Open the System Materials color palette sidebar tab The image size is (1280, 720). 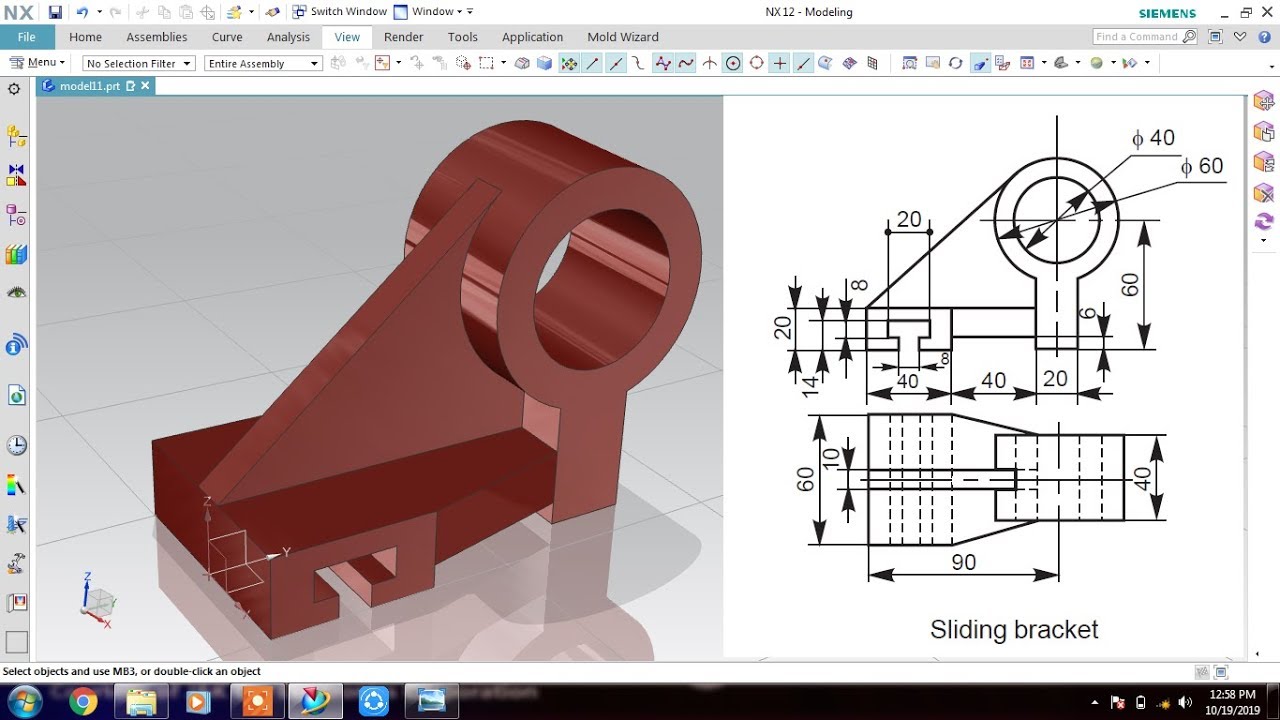[16, 486]
